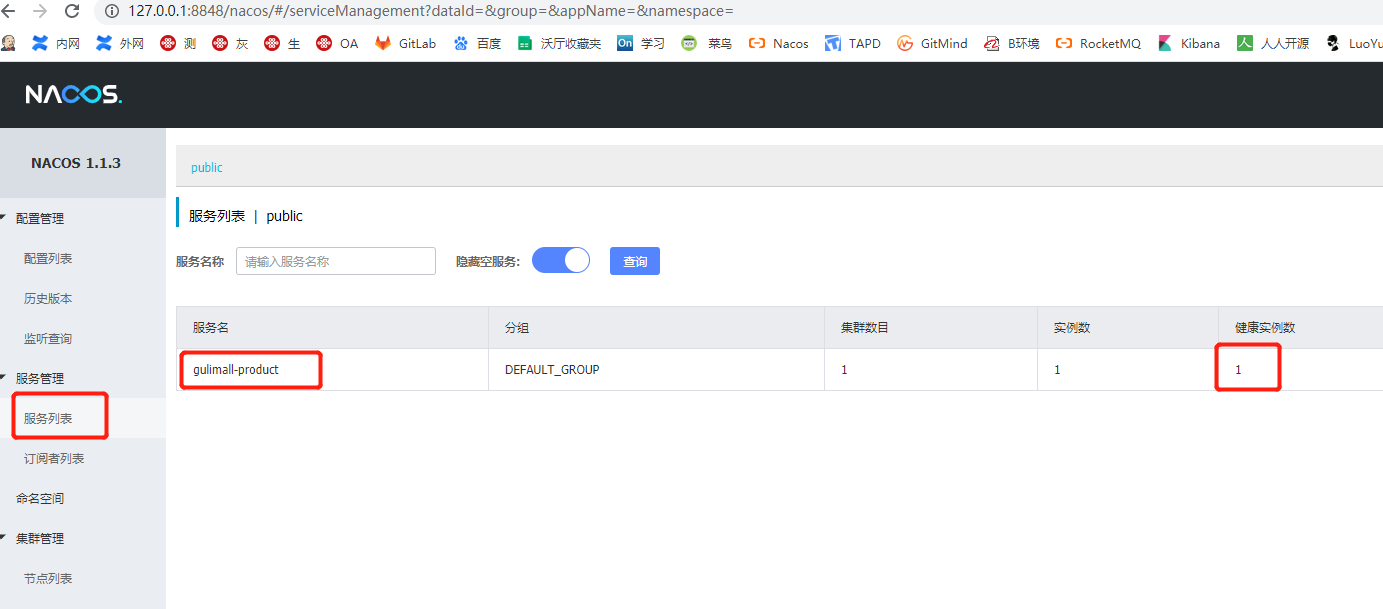
Task: Click the NACOS 1.1.3 version label
Action: 76,162
